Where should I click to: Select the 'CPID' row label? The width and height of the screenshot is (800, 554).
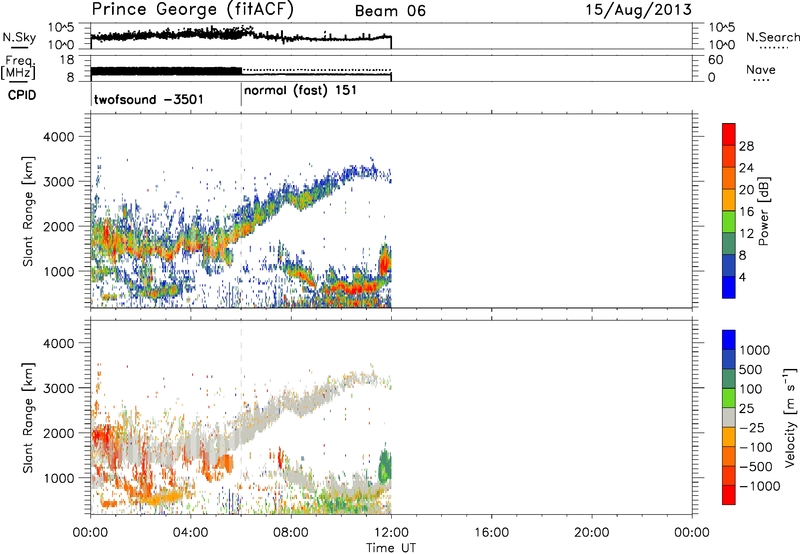(x=22, y=95)
